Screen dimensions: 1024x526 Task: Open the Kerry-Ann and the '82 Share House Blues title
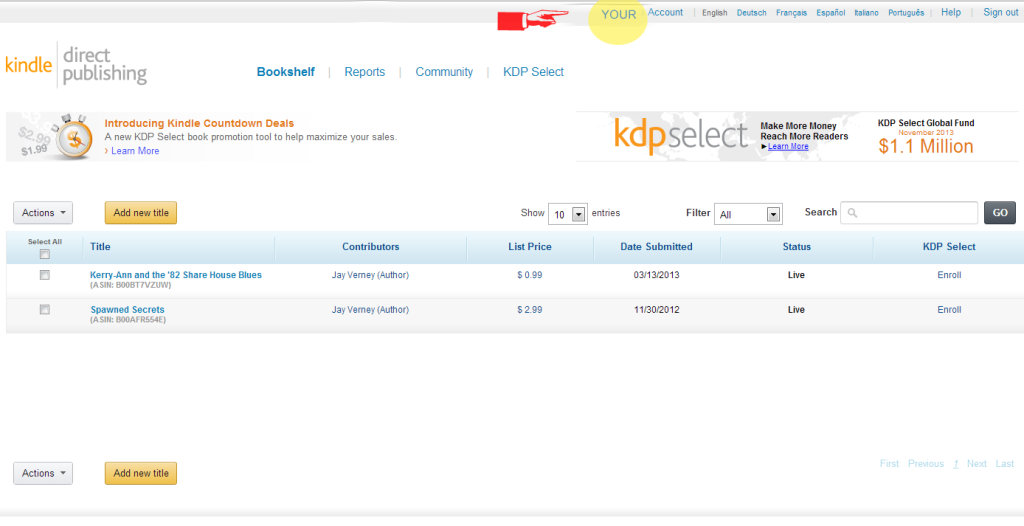(x=176, y=275)
